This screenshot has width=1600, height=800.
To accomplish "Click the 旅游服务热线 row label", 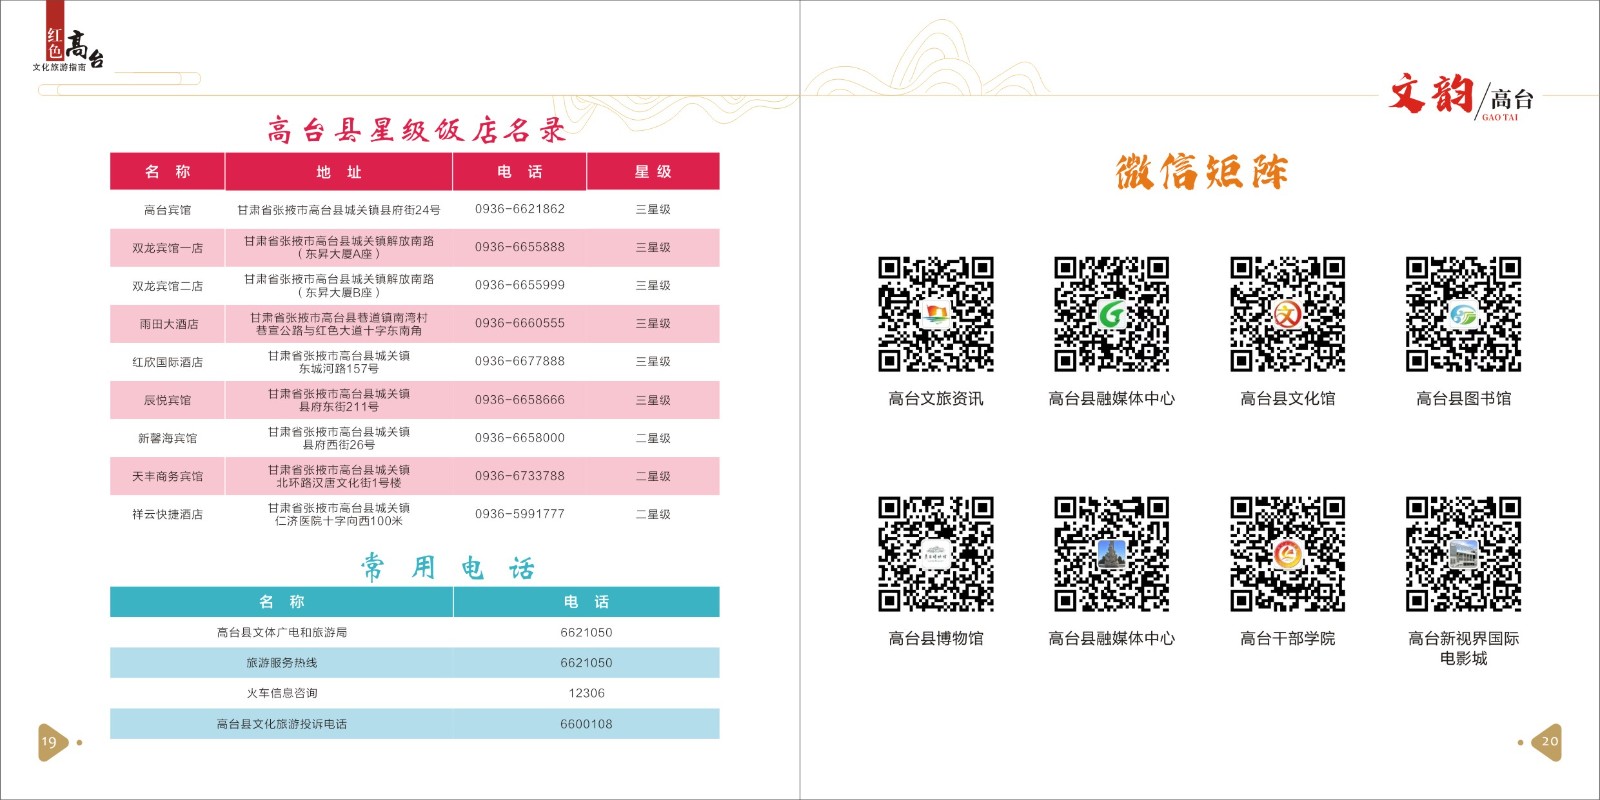I will pyautogui.click(x=282, y=663).
